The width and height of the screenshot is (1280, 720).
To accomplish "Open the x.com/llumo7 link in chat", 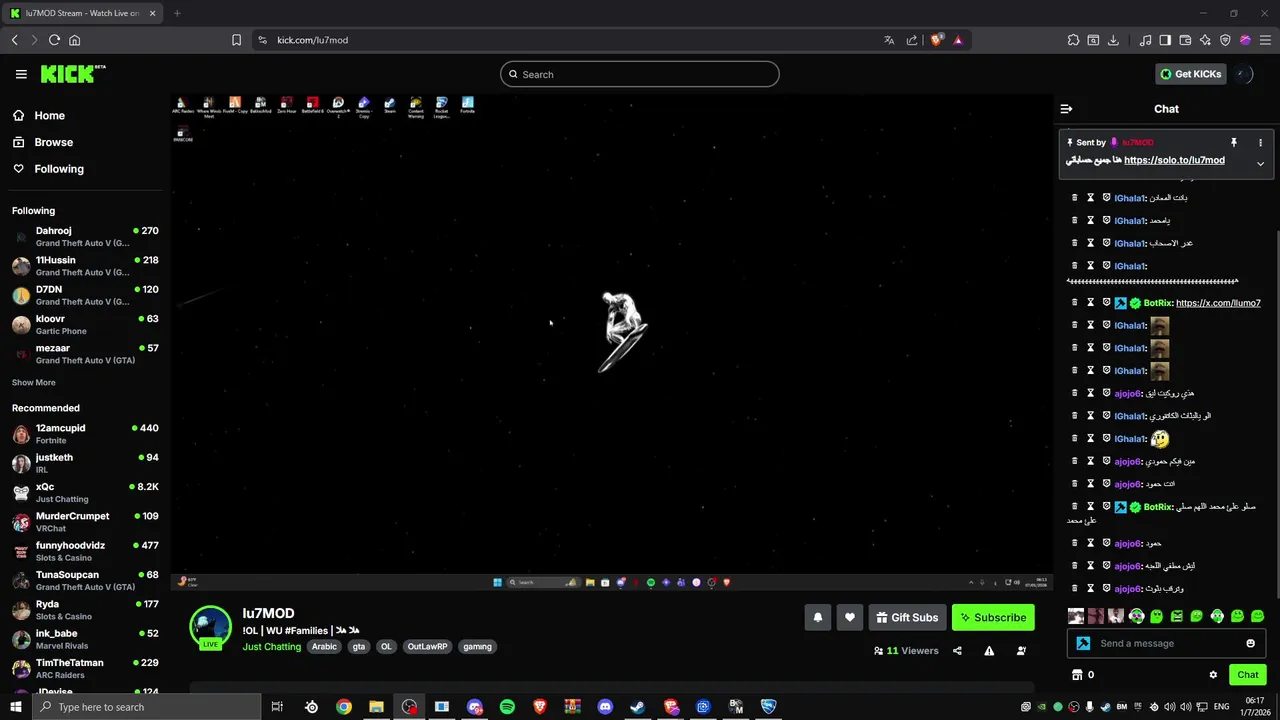I will [x=1218, y=303].
